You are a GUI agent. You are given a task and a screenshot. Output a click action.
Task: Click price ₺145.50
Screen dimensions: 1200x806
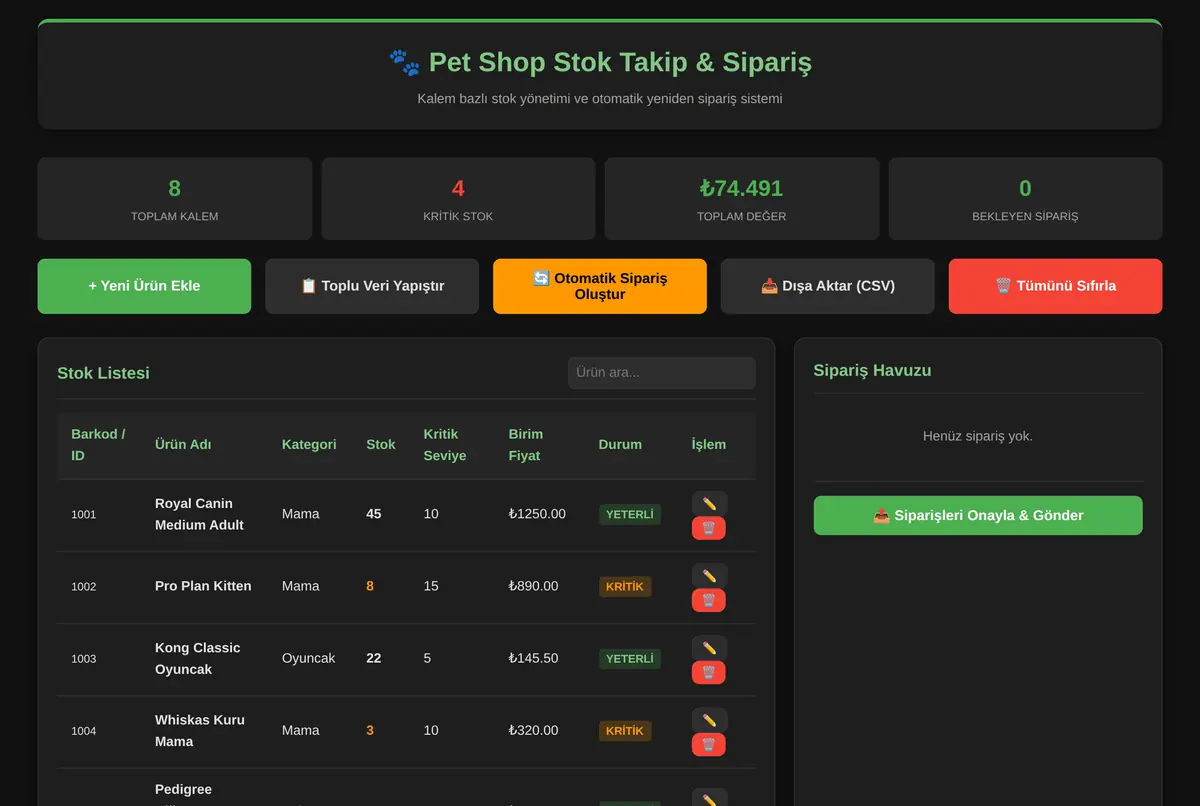[x=533, y=658]
